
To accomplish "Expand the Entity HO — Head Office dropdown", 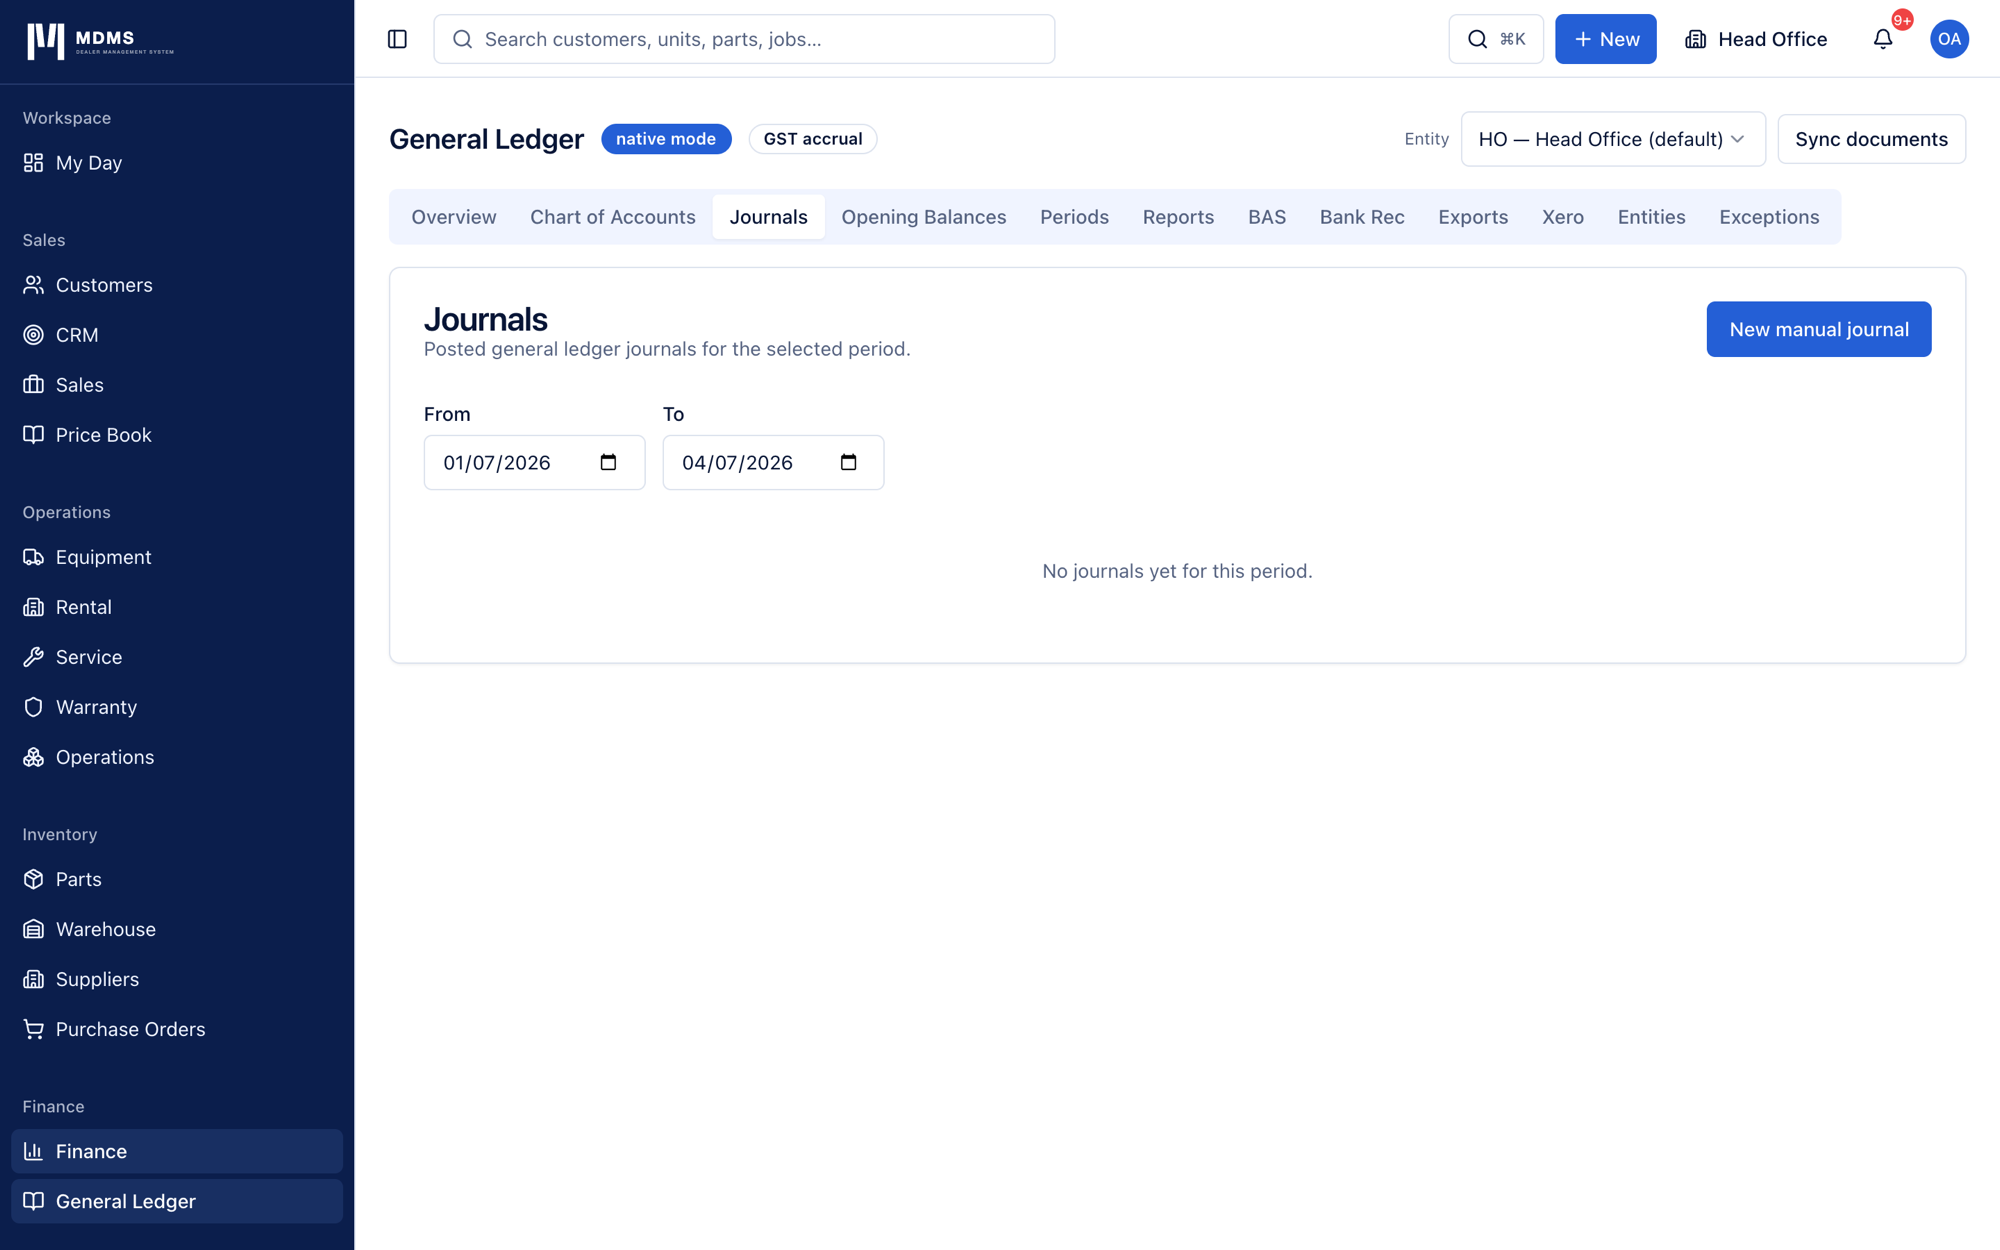I will (x=1612, y=139).
